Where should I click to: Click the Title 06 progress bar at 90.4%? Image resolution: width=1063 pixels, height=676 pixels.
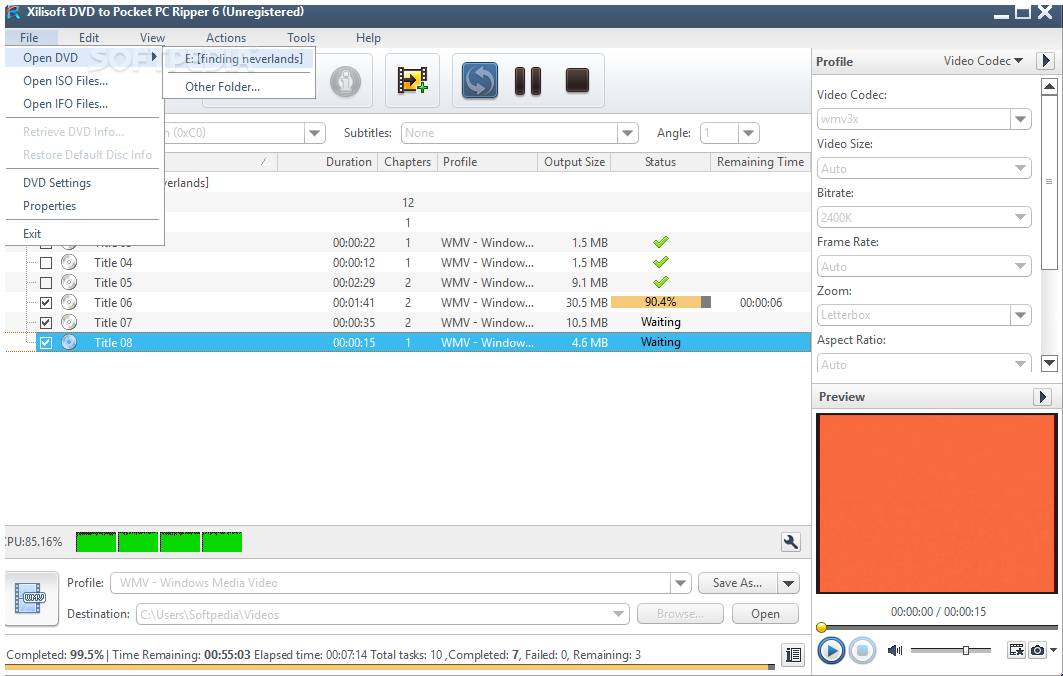[x=660, y=302]
